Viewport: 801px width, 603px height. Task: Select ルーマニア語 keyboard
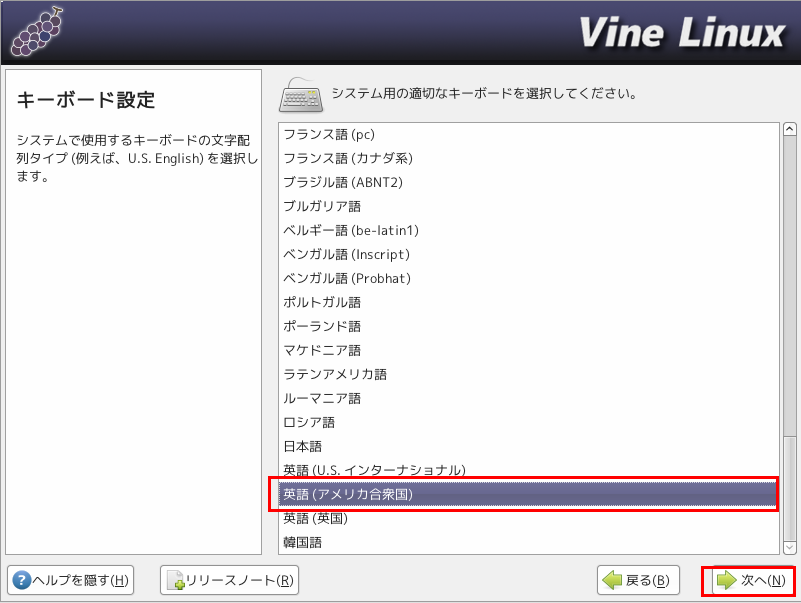[x=529, y=399]
